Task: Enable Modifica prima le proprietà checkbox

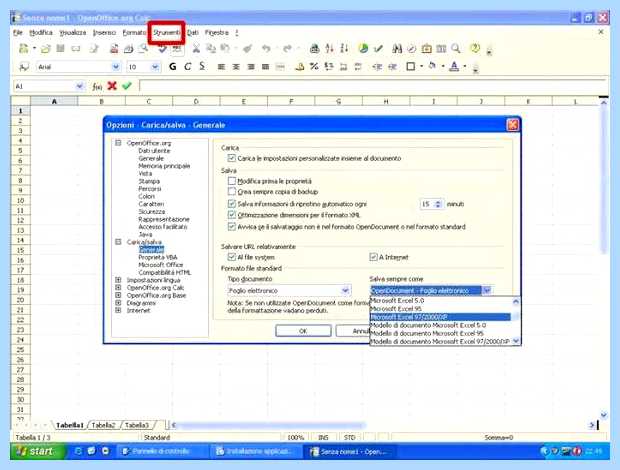Action: click(232, 181)
